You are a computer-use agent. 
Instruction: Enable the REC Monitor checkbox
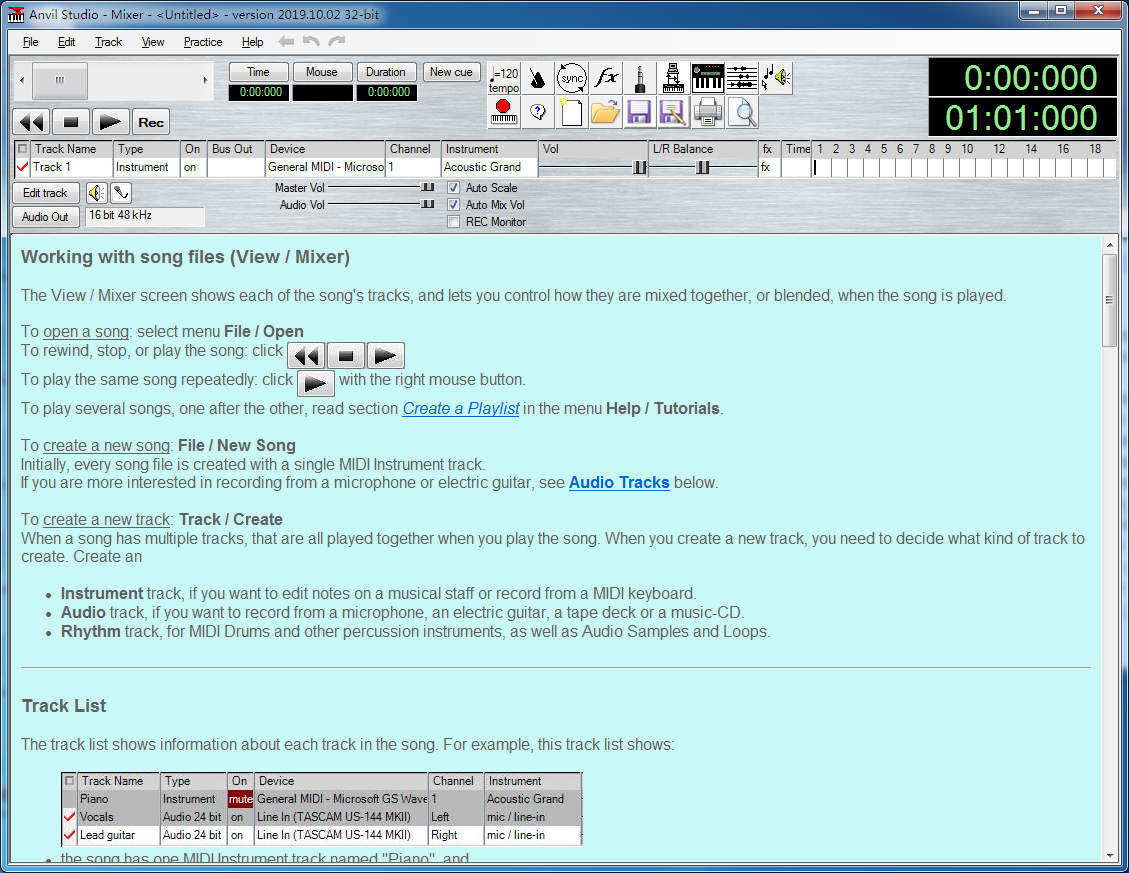(454, 222)
